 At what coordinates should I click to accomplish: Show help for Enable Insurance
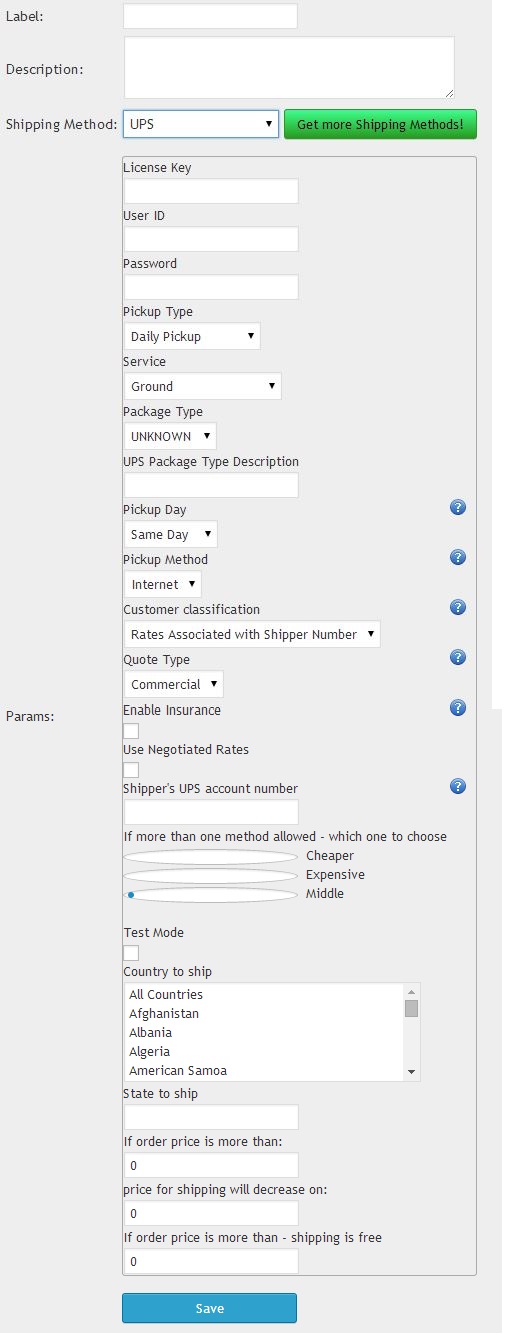tap(458, 707)
